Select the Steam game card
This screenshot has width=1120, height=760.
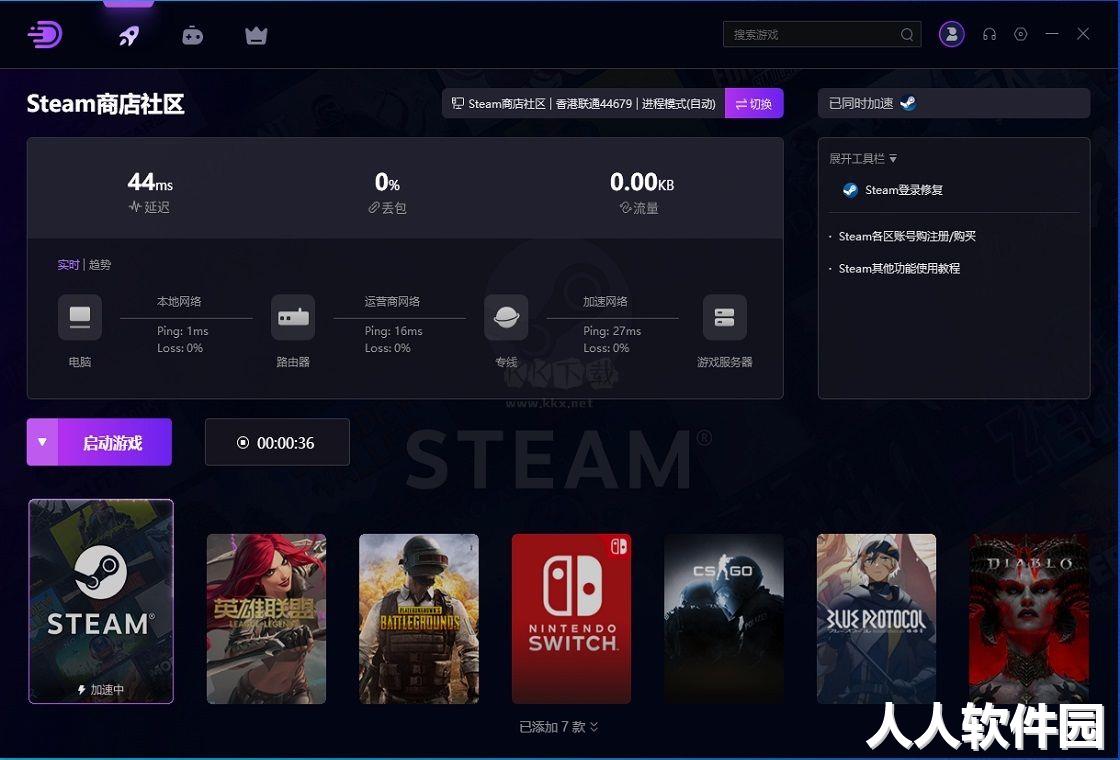coord(101,601)
